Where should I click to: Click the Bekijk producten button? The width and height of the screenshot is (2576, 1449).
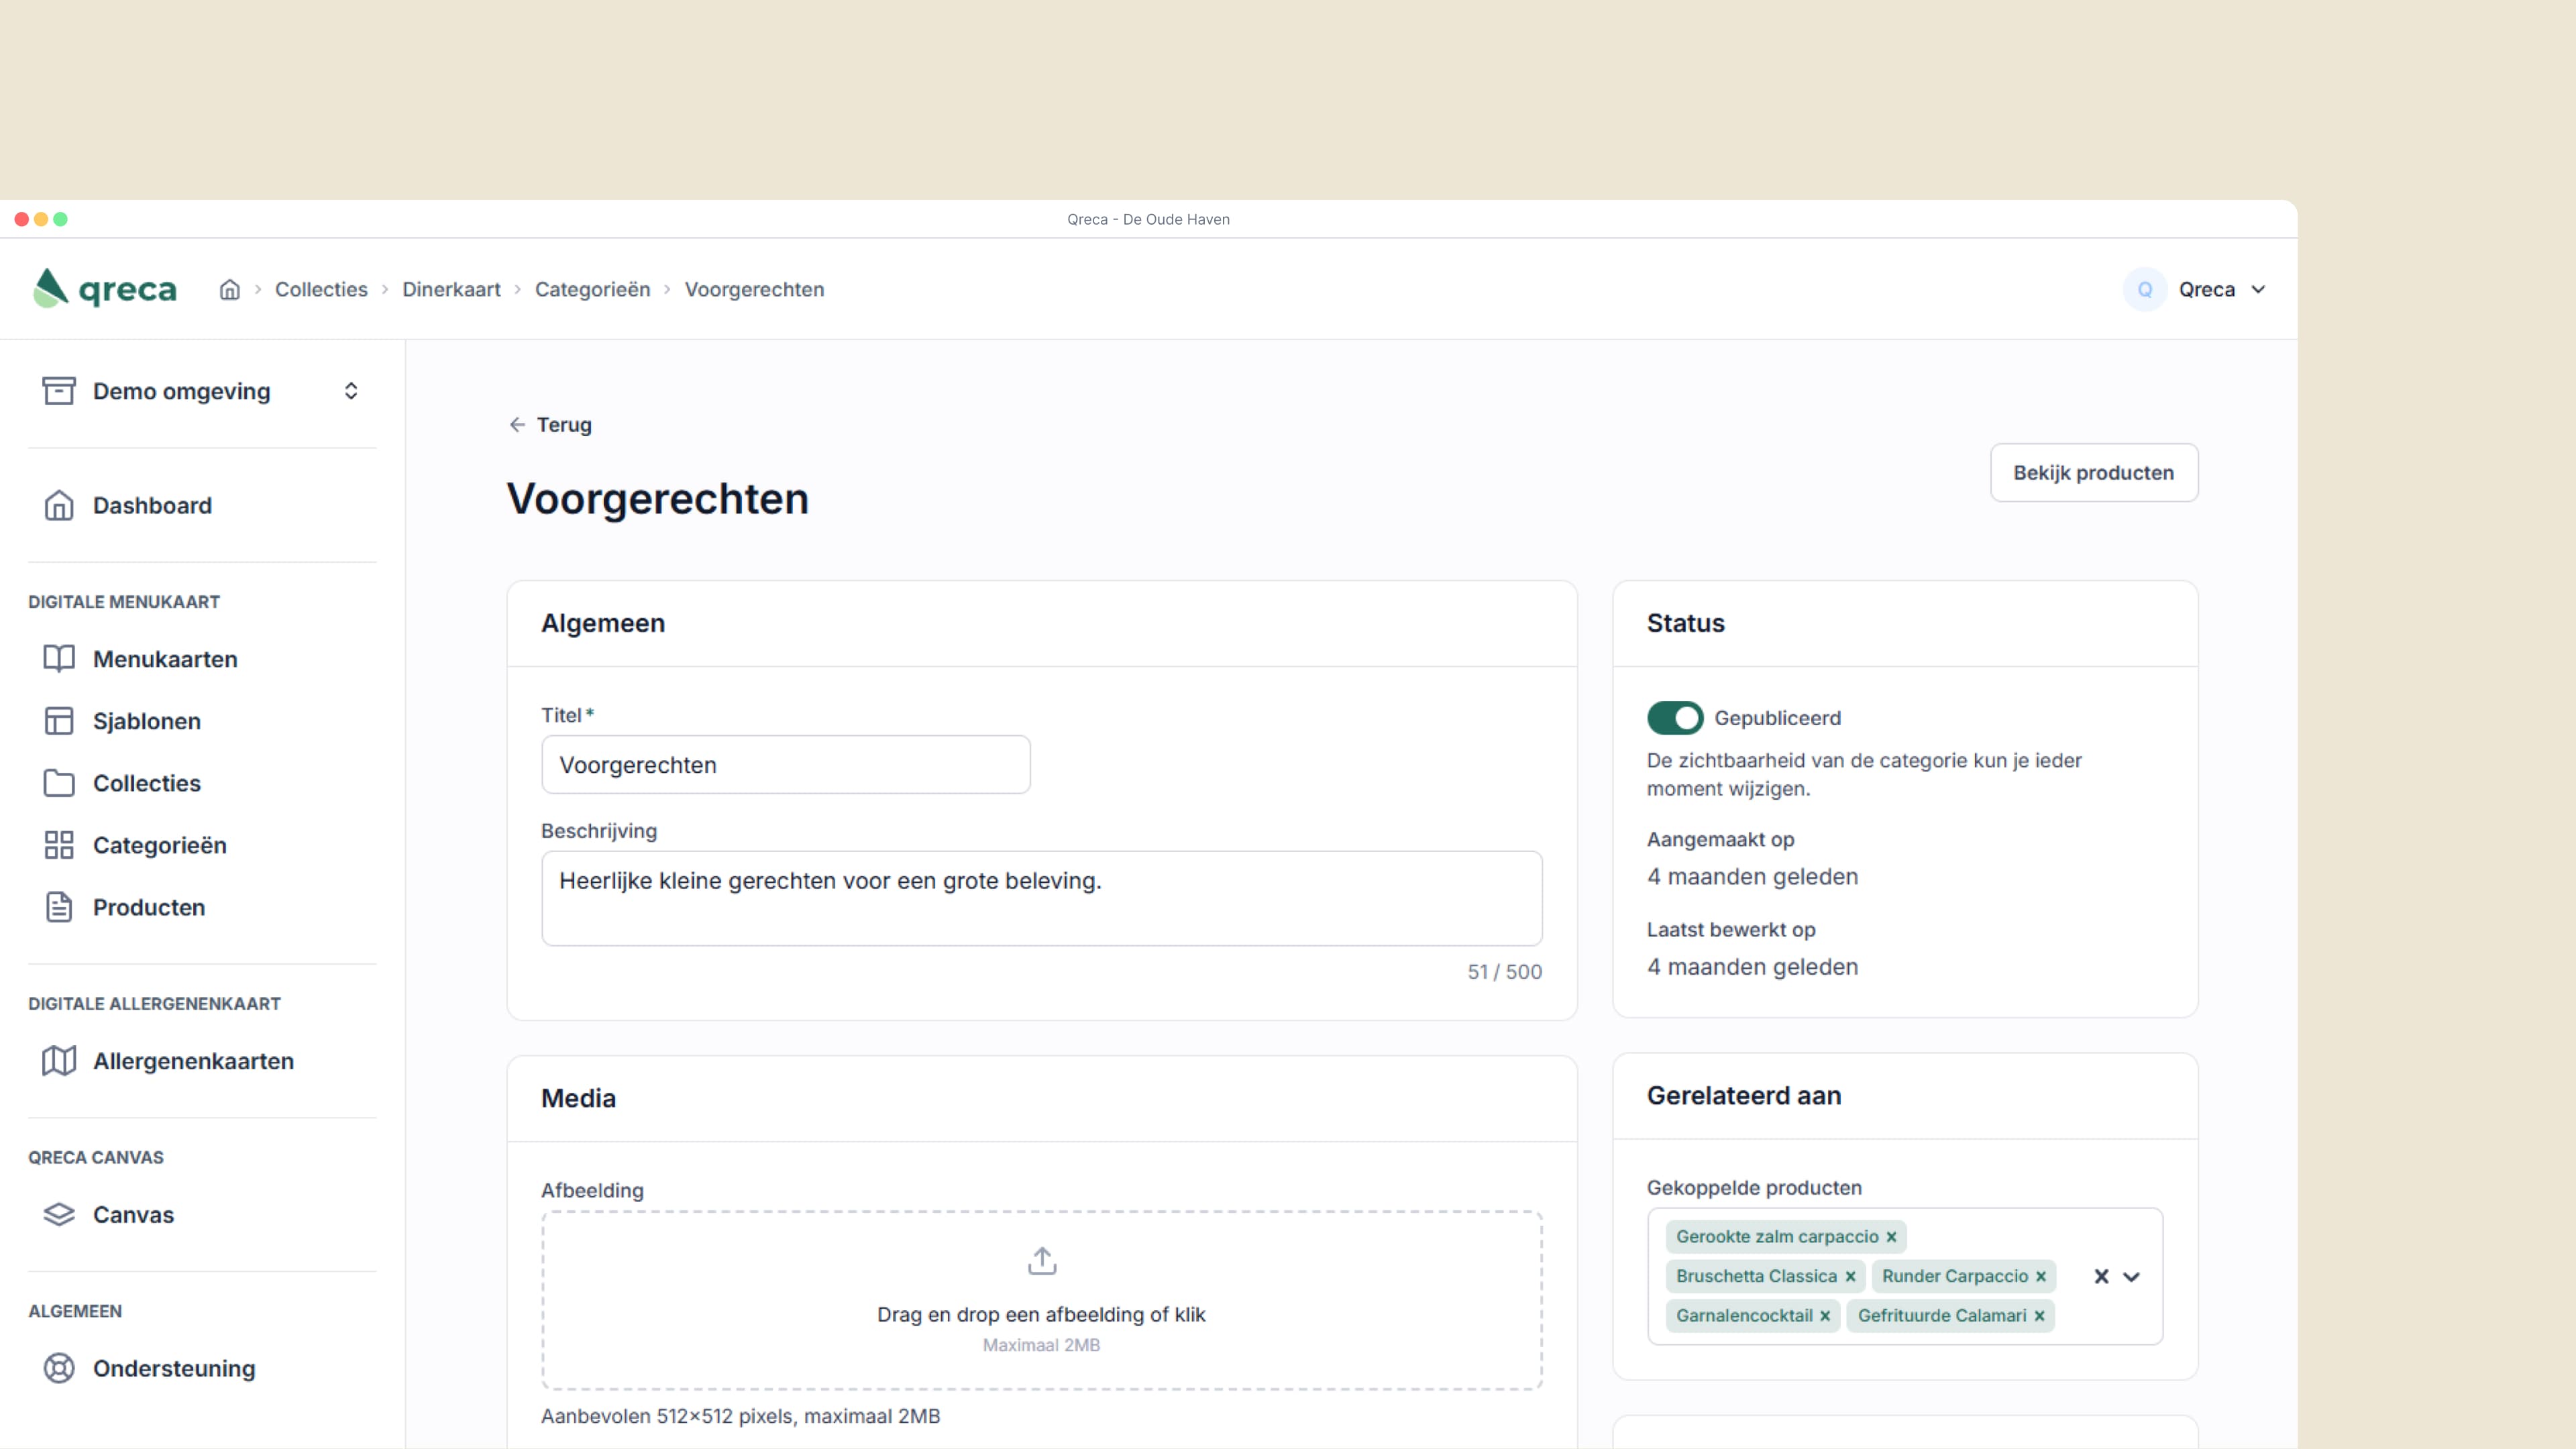tap(2093, 472)
